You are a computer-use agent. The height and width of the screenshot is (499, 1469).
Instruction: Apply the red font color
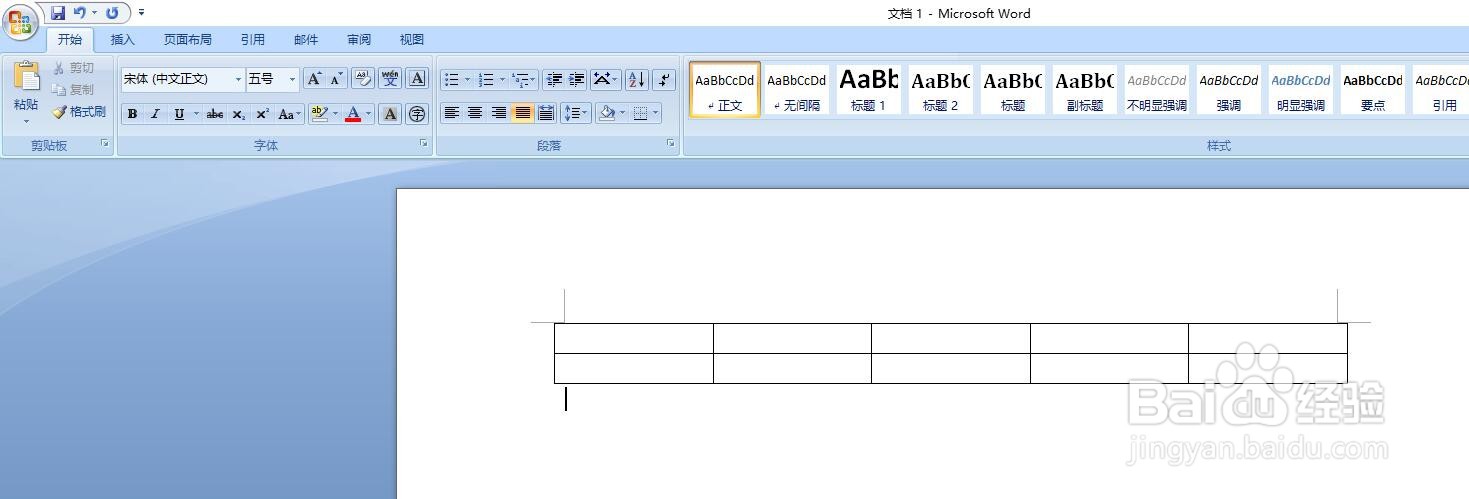[x=352, y=114]
